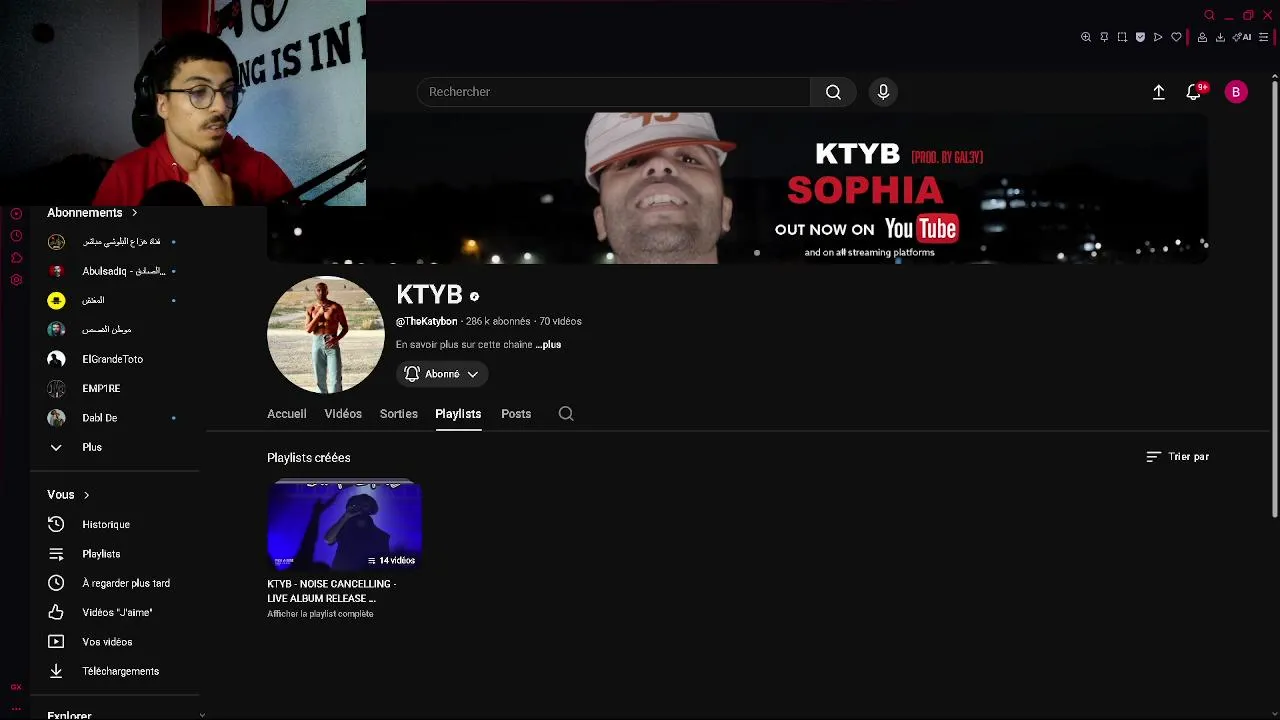Select the Playlists channel tab
1280x720 pixels.
coord(458,414)
